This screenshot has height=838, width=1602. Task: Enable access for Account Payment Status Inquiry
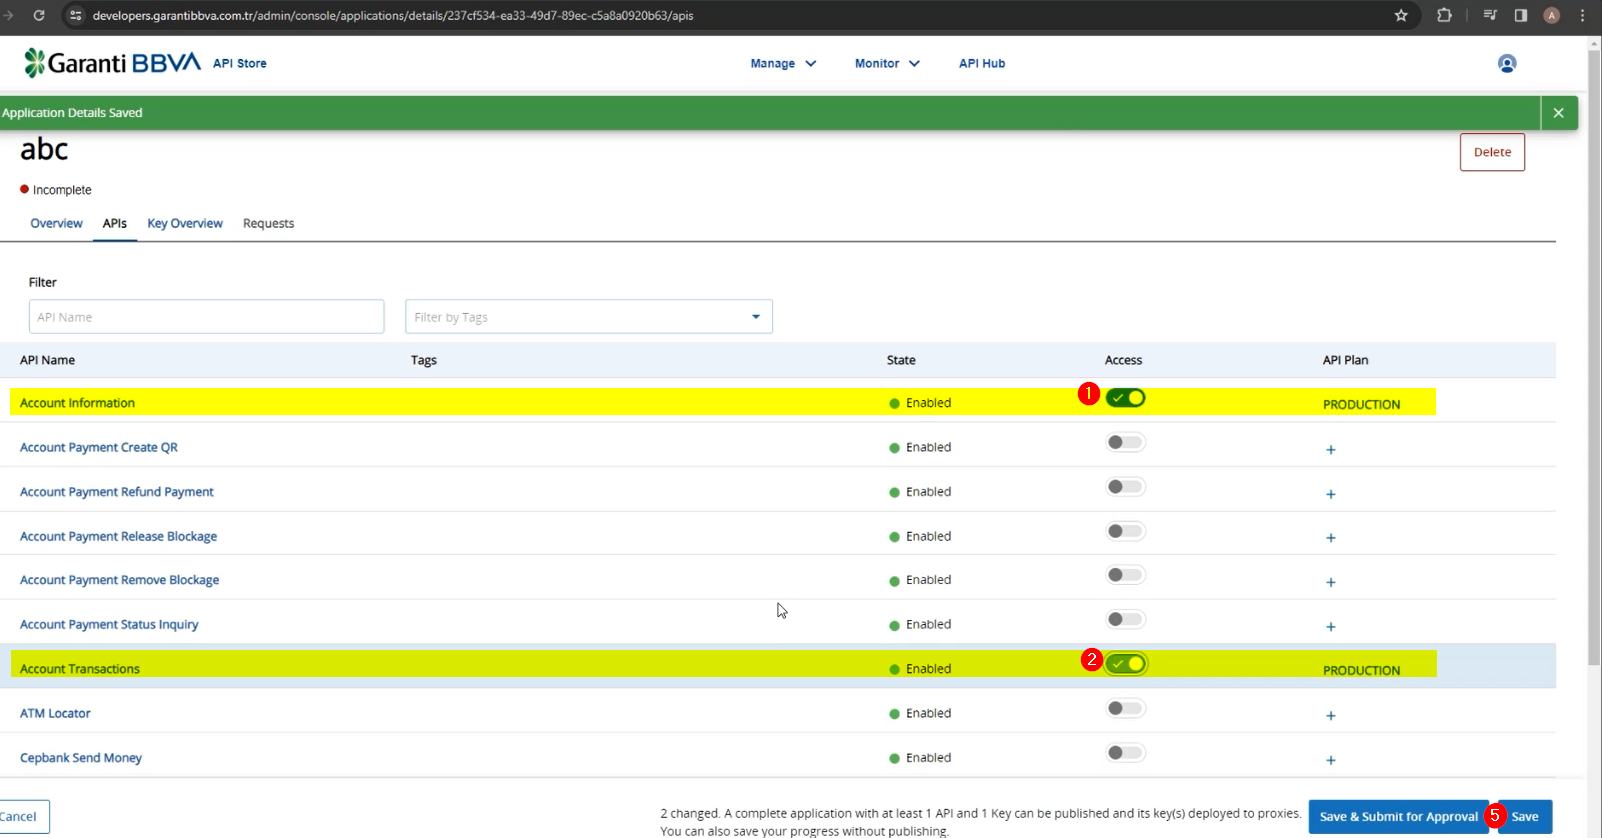coord(1126,619)
